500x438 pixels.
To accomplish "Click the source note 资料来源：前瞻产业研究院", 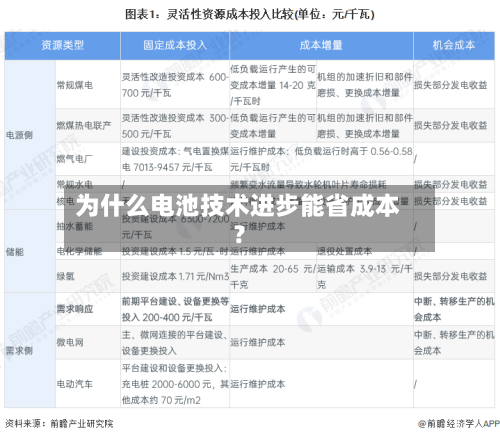I will click(59, 424).
